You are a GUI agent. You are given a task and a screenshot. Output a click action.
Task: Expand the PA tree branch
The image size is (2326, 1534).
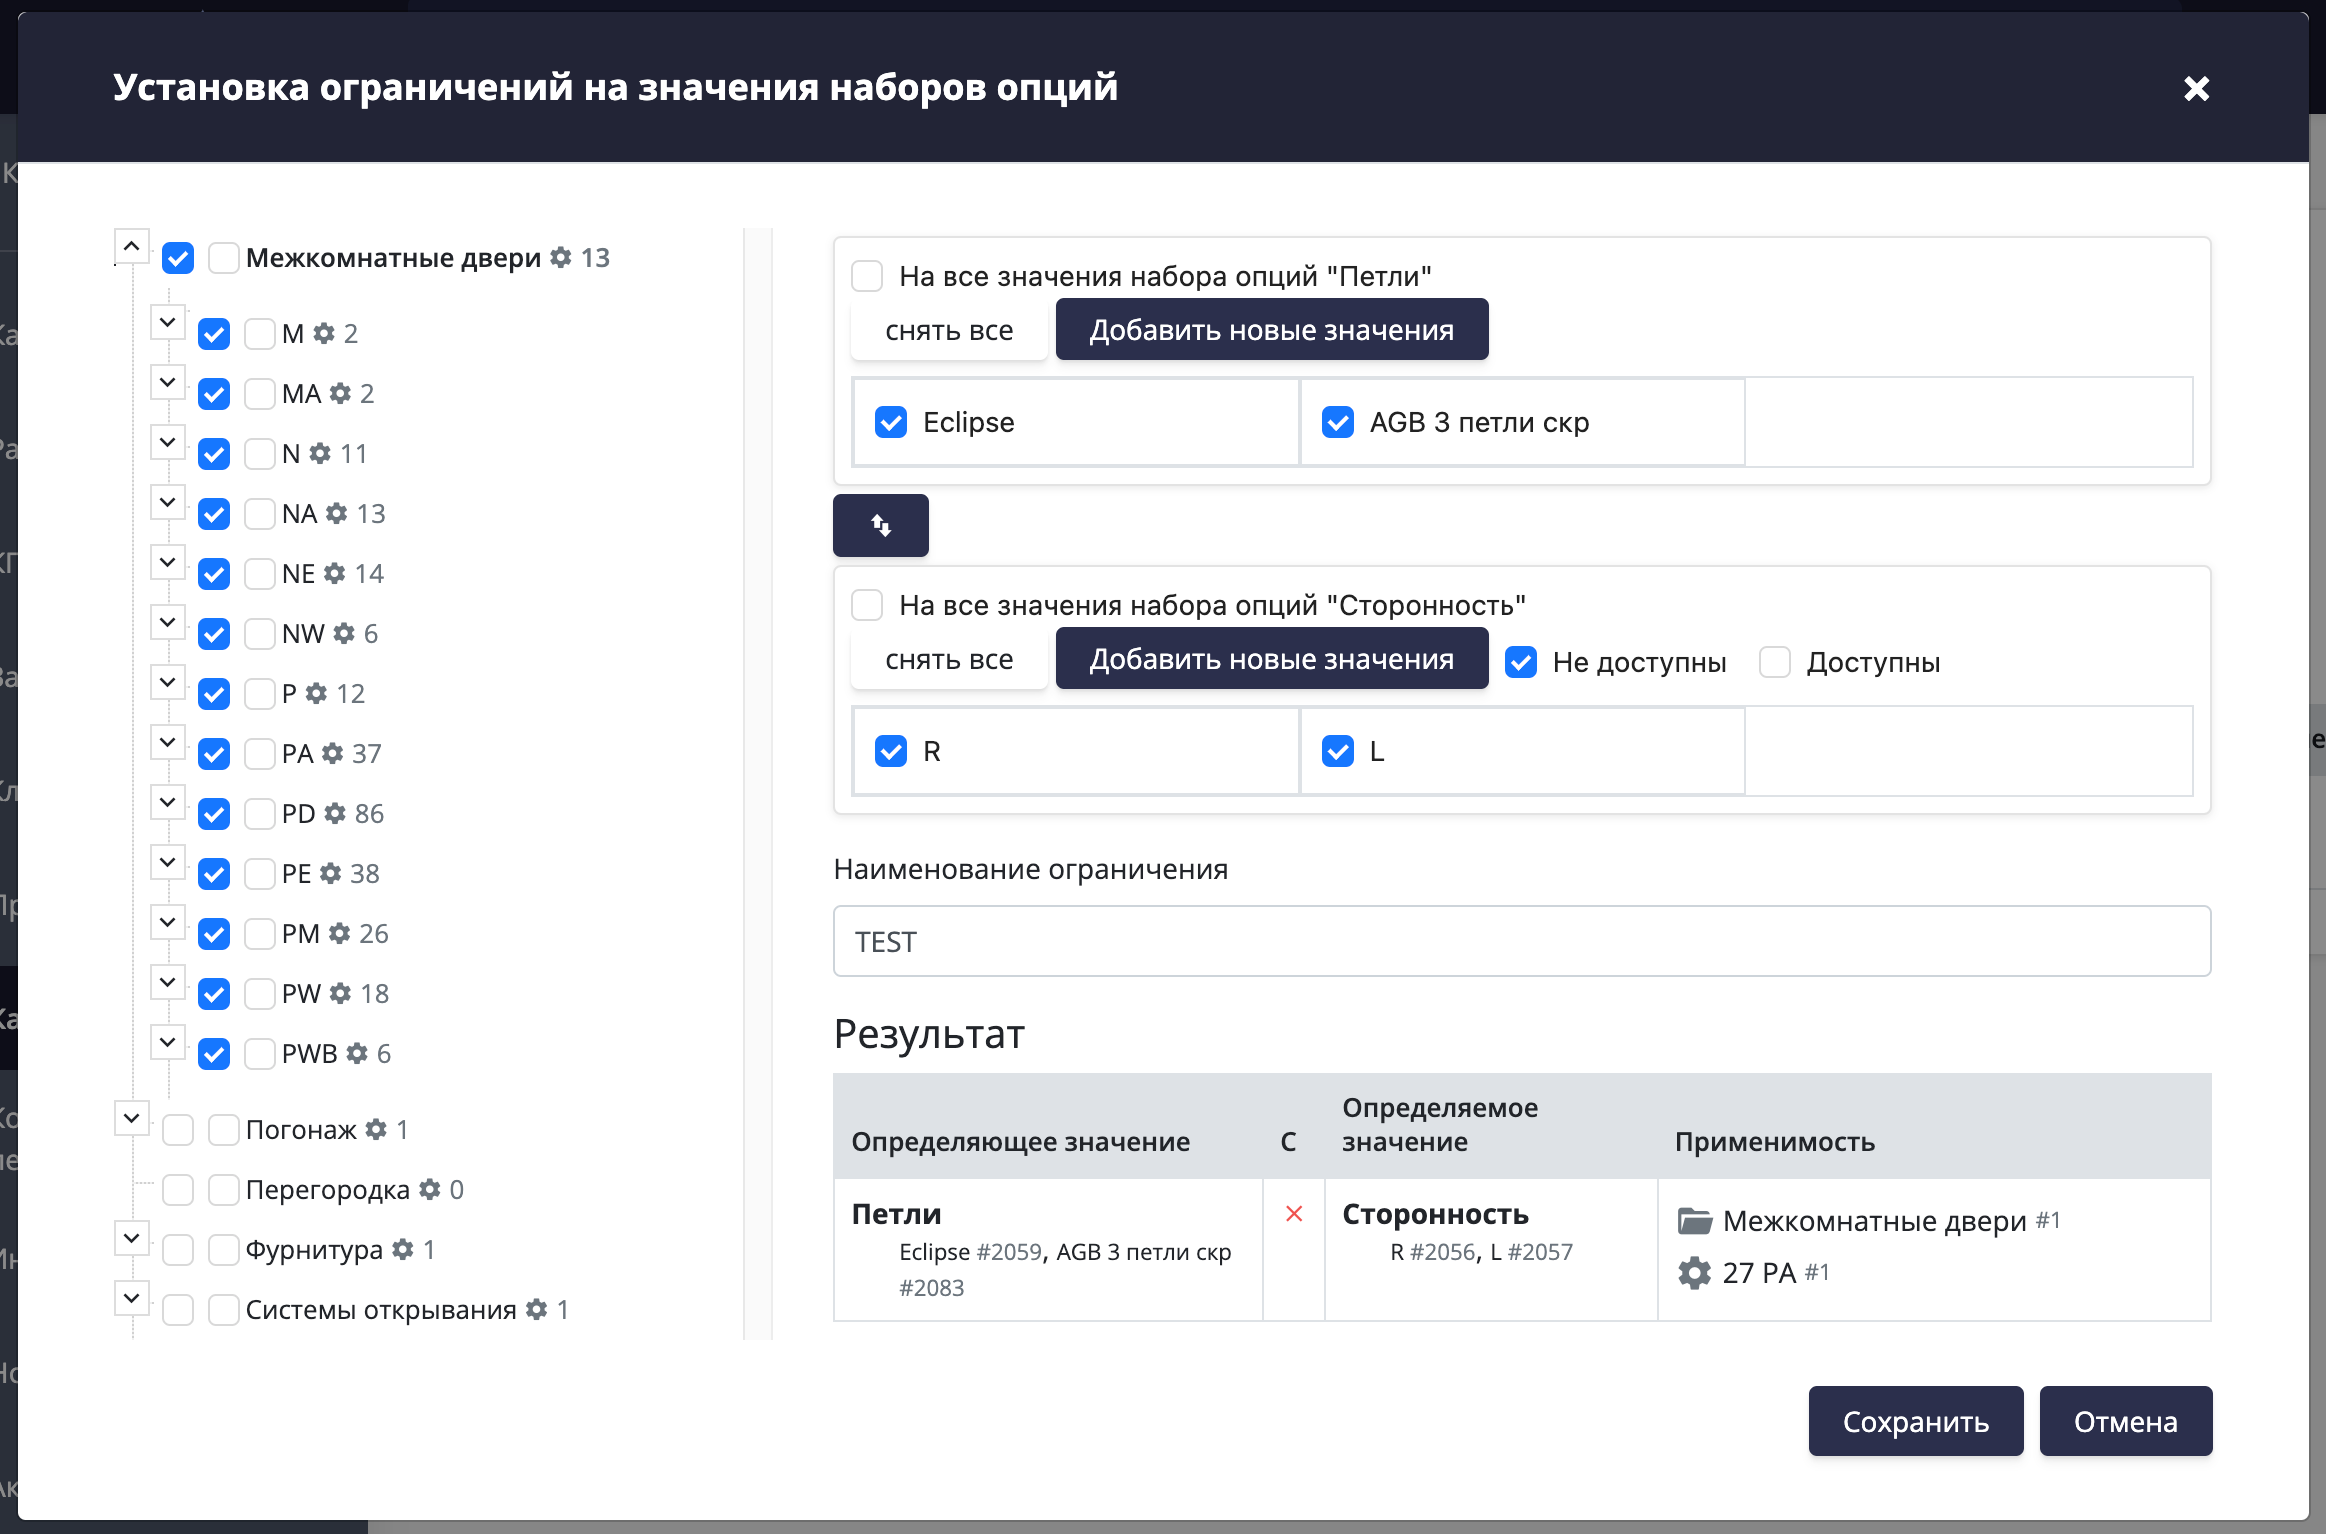point(167,742)
